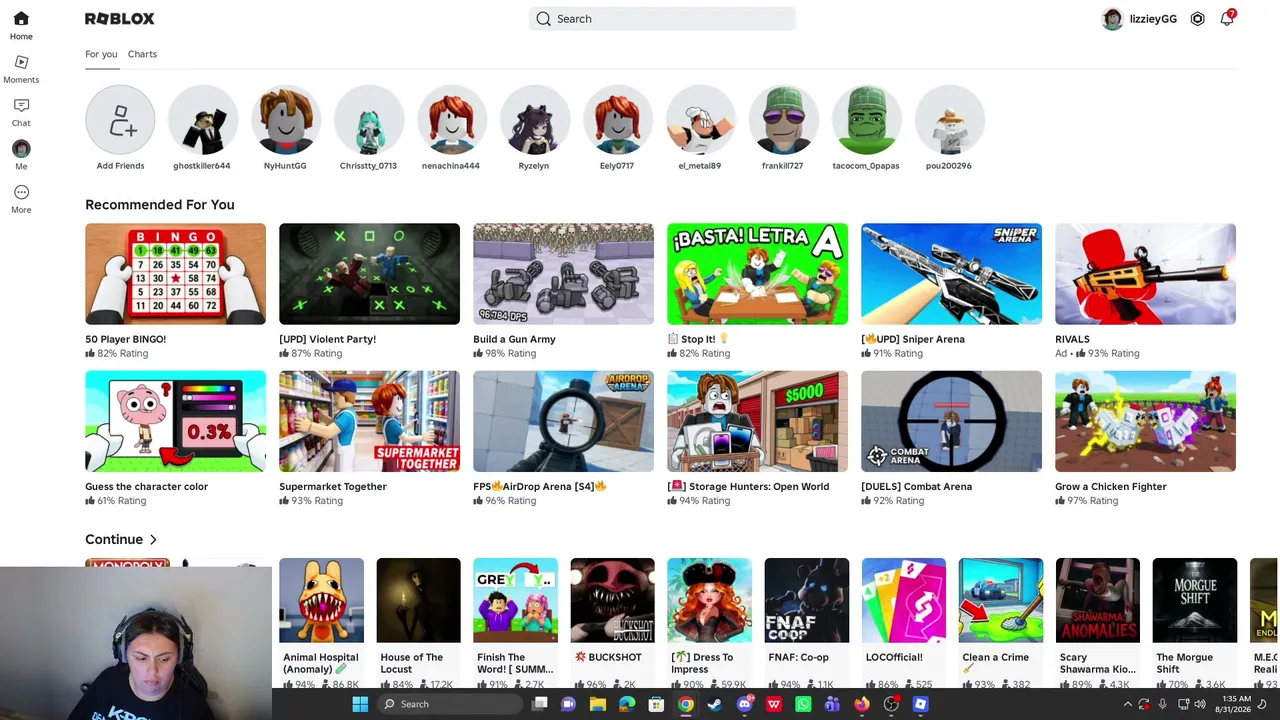The height and width of the screenshot is (720, 1280).
Task: Click the Roblox logo
Action: pyautogui.click(x=120, y=19)
